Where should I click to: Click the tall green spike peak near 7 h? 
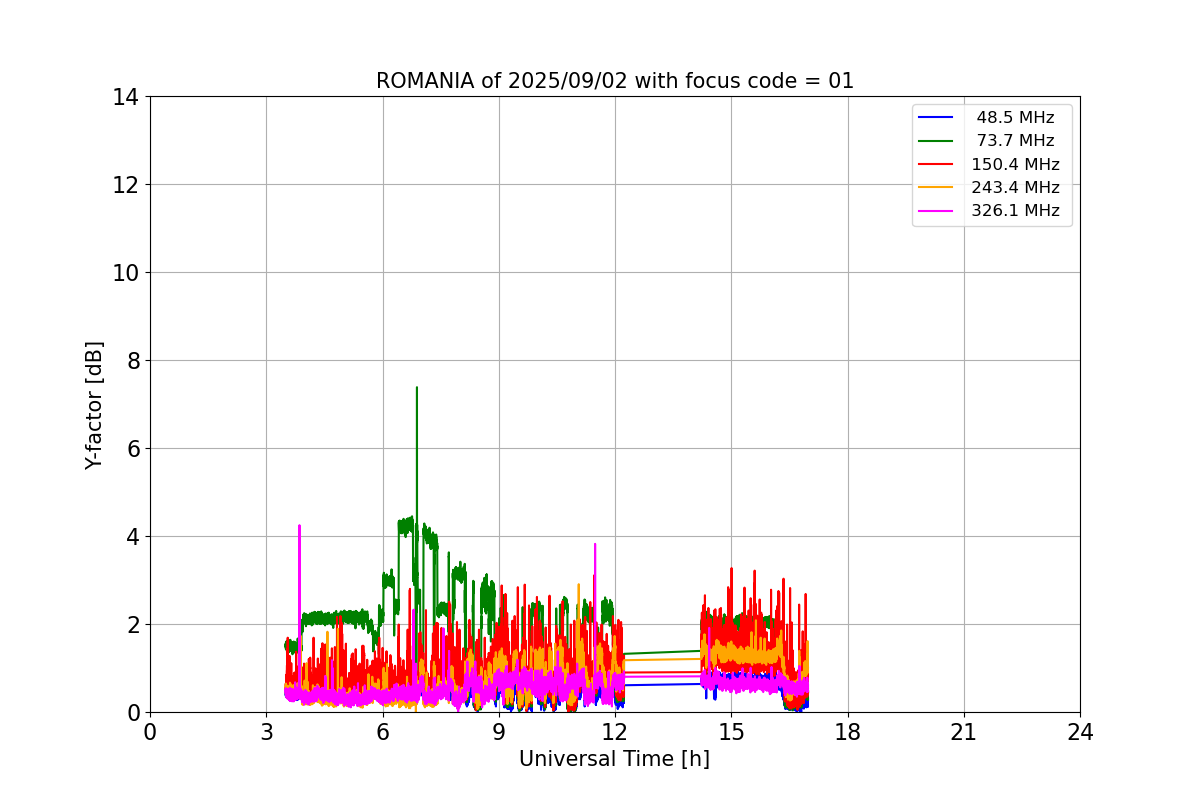417,388
